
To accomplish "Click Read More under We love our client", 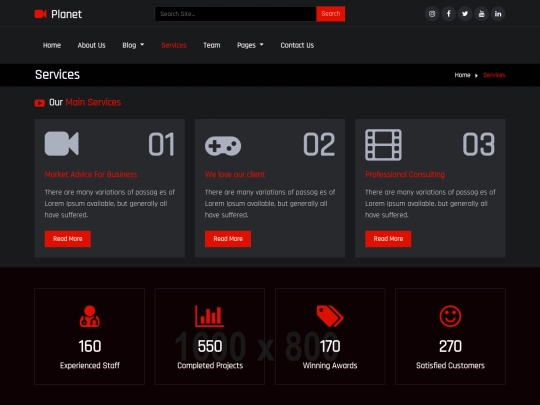I will [228, 239].
